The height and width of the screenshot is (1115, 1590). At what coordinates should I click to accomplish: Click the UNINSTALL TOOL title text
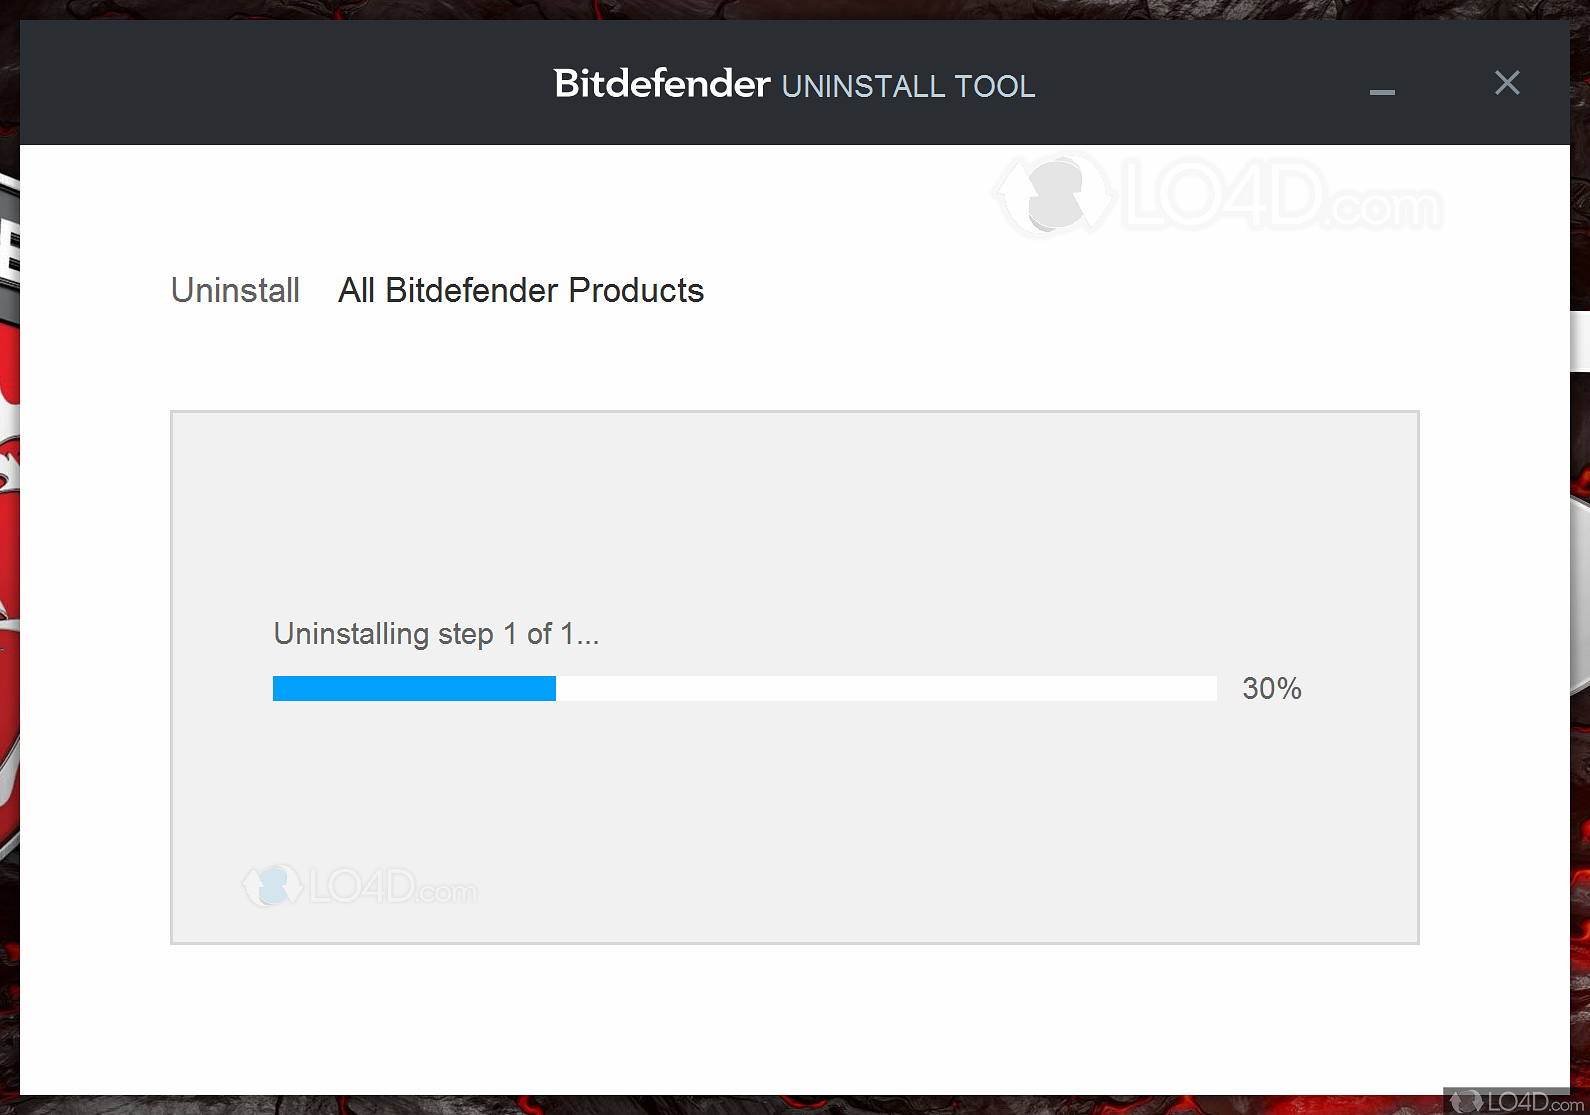coord(908,87)
